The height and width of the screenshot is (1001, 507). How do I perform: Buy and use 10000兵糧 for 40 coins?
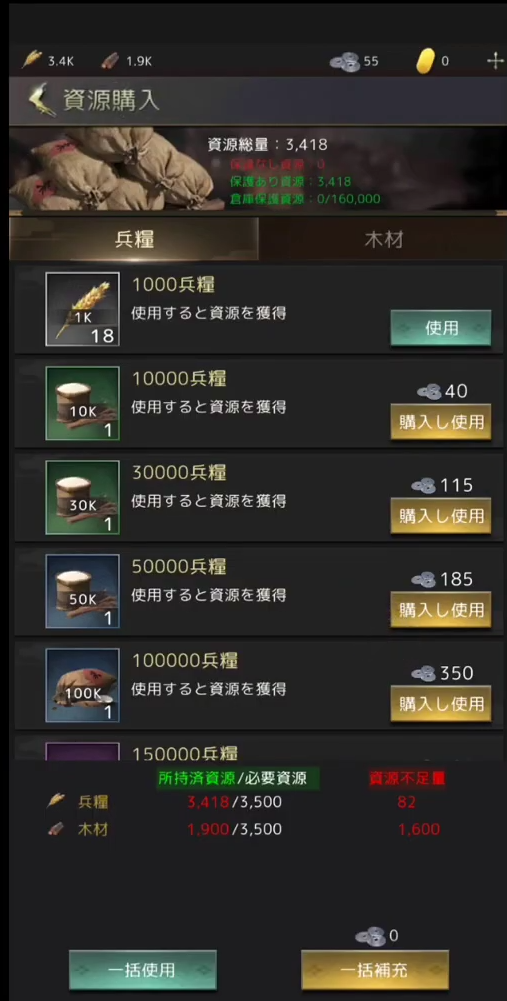441,422
